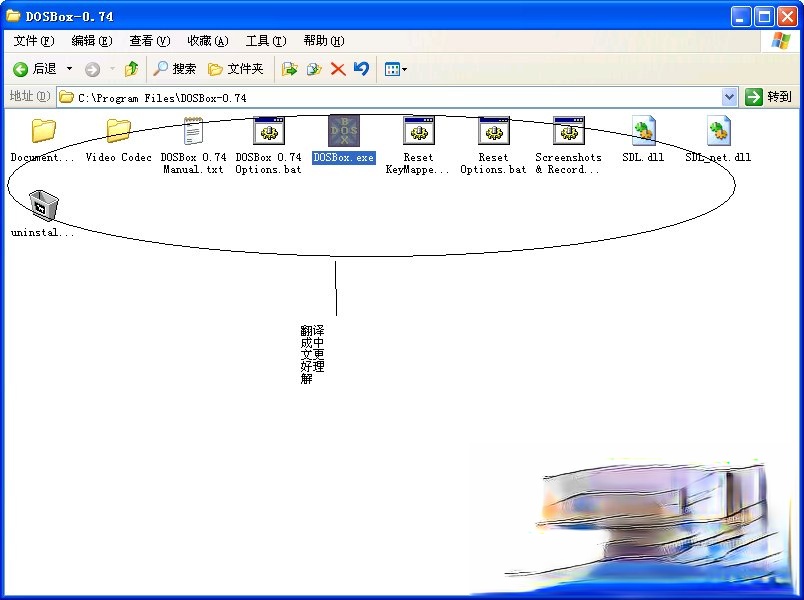The image size is (804, 600).
Task: Click the blue Undo arrow icon
Action: pyautogui.click(x=361, y=68)
